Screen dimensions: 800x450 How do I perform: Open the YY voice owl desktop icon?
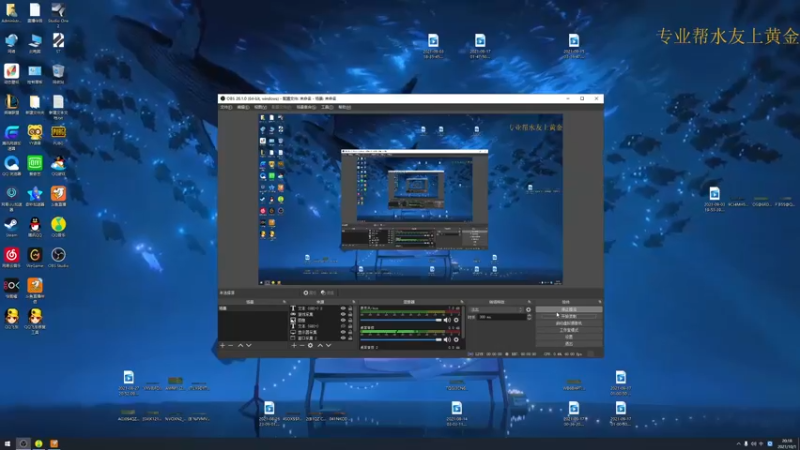pyautogui.click(x=35, y=133)
